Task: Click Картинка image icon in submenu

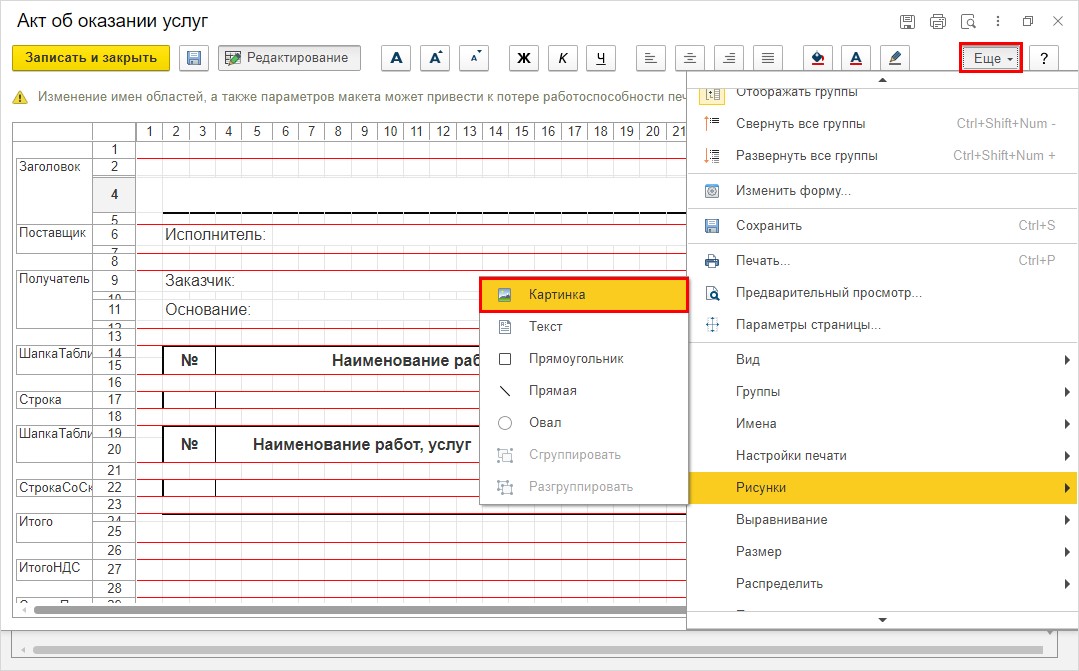Action: click(x=504, y=295)
